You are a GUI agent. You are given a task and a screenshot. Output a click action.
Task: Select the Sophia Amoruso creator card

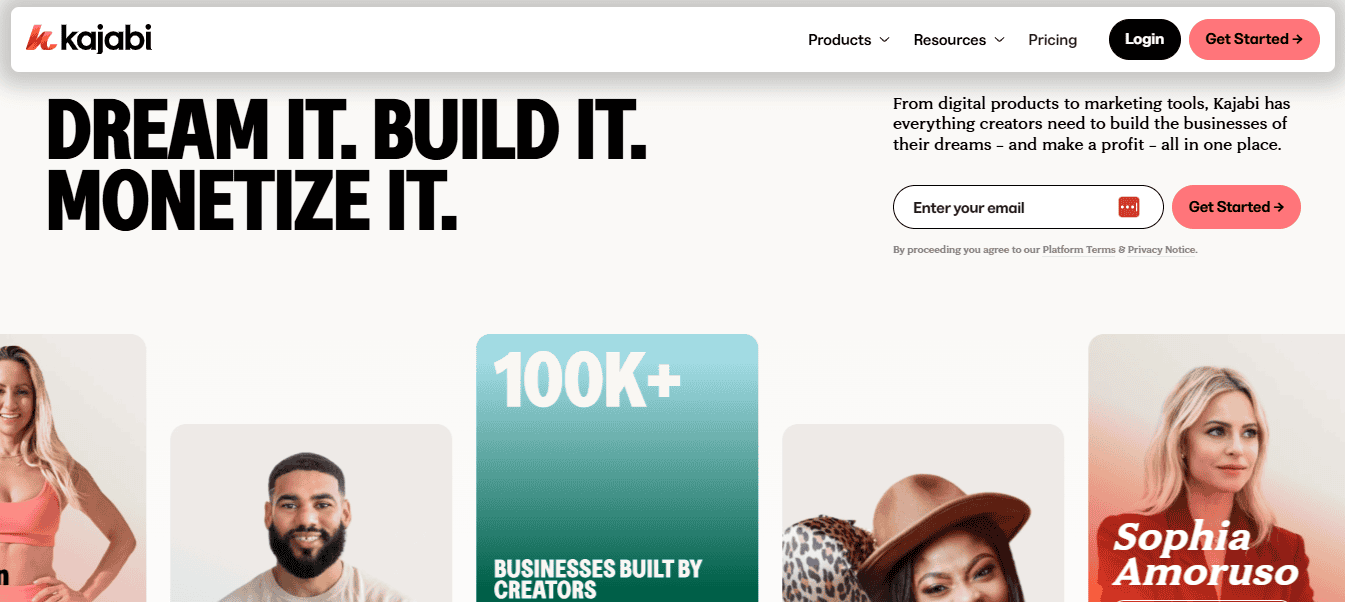(1216, 468)
